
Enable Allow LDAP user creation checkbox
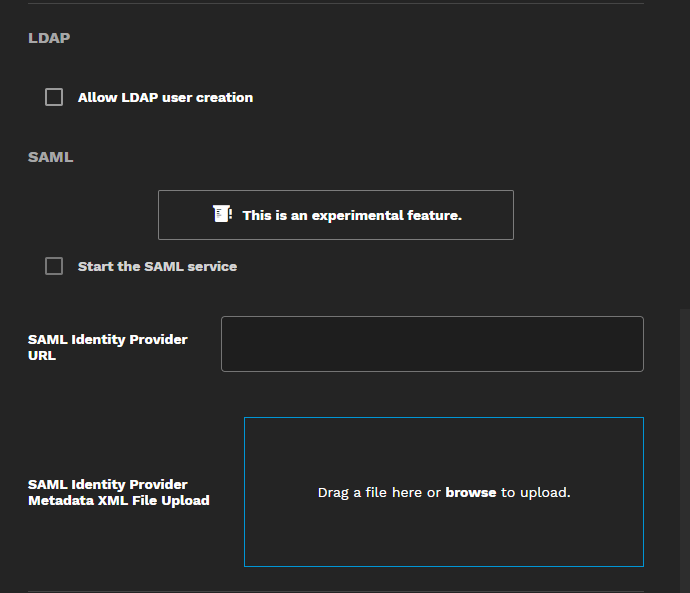[x=54, y=97]
